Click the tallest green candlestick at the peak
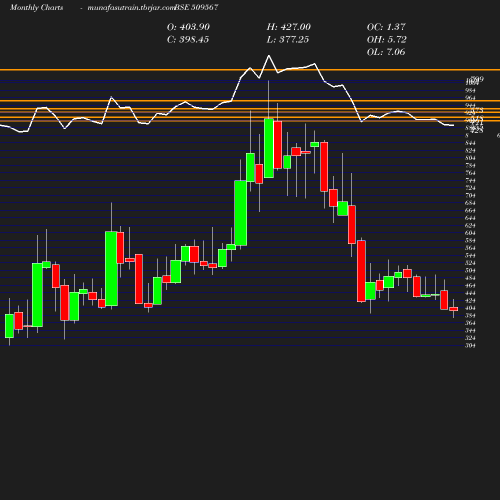 coord(269,148)
